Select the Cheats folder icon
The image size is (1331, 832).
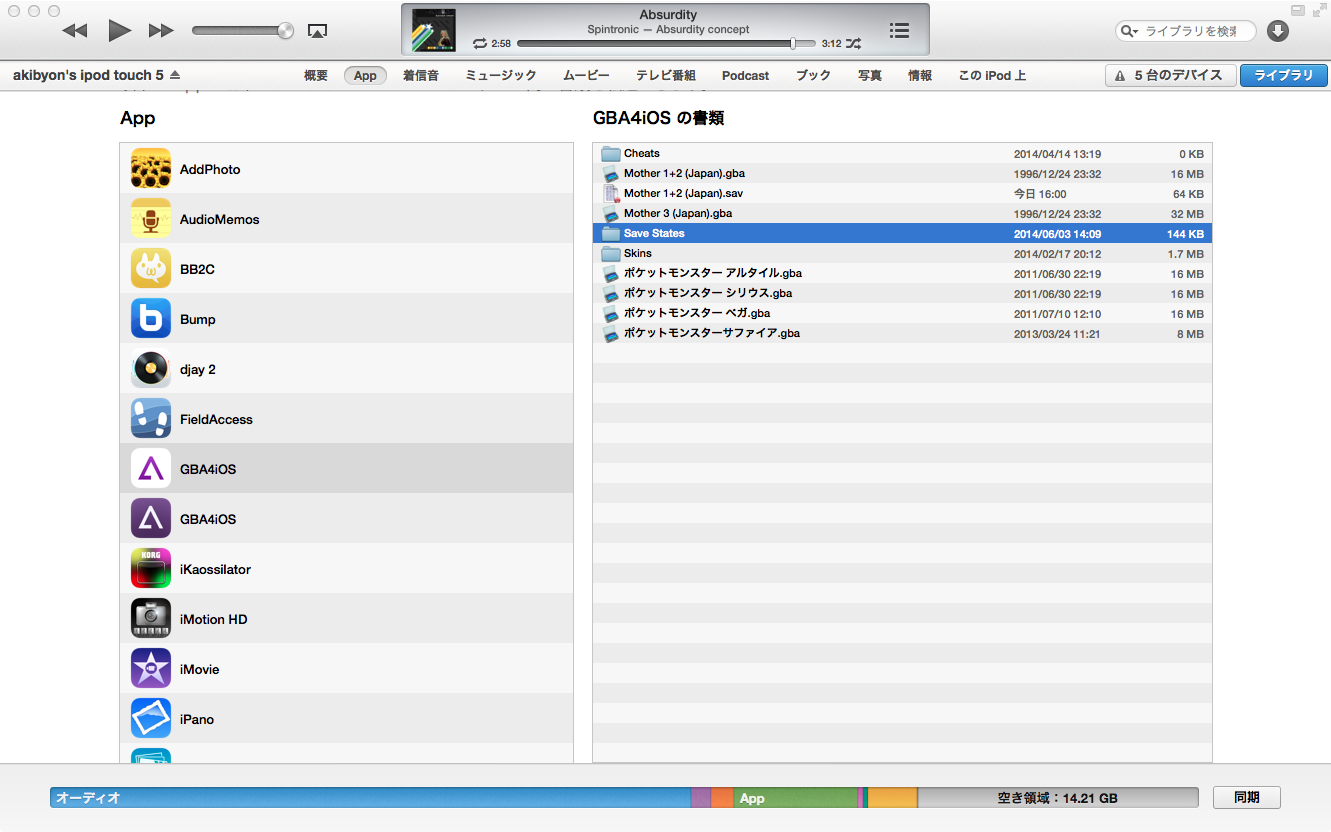pyautogui.click(x=611, y=153)
